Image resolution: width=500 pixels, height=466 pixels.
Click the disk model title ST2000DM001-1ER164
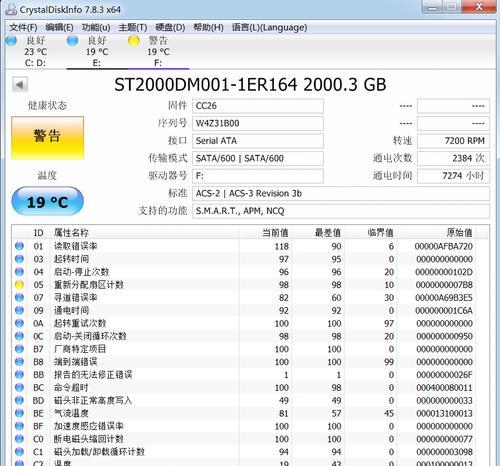[x=206, y=85]
